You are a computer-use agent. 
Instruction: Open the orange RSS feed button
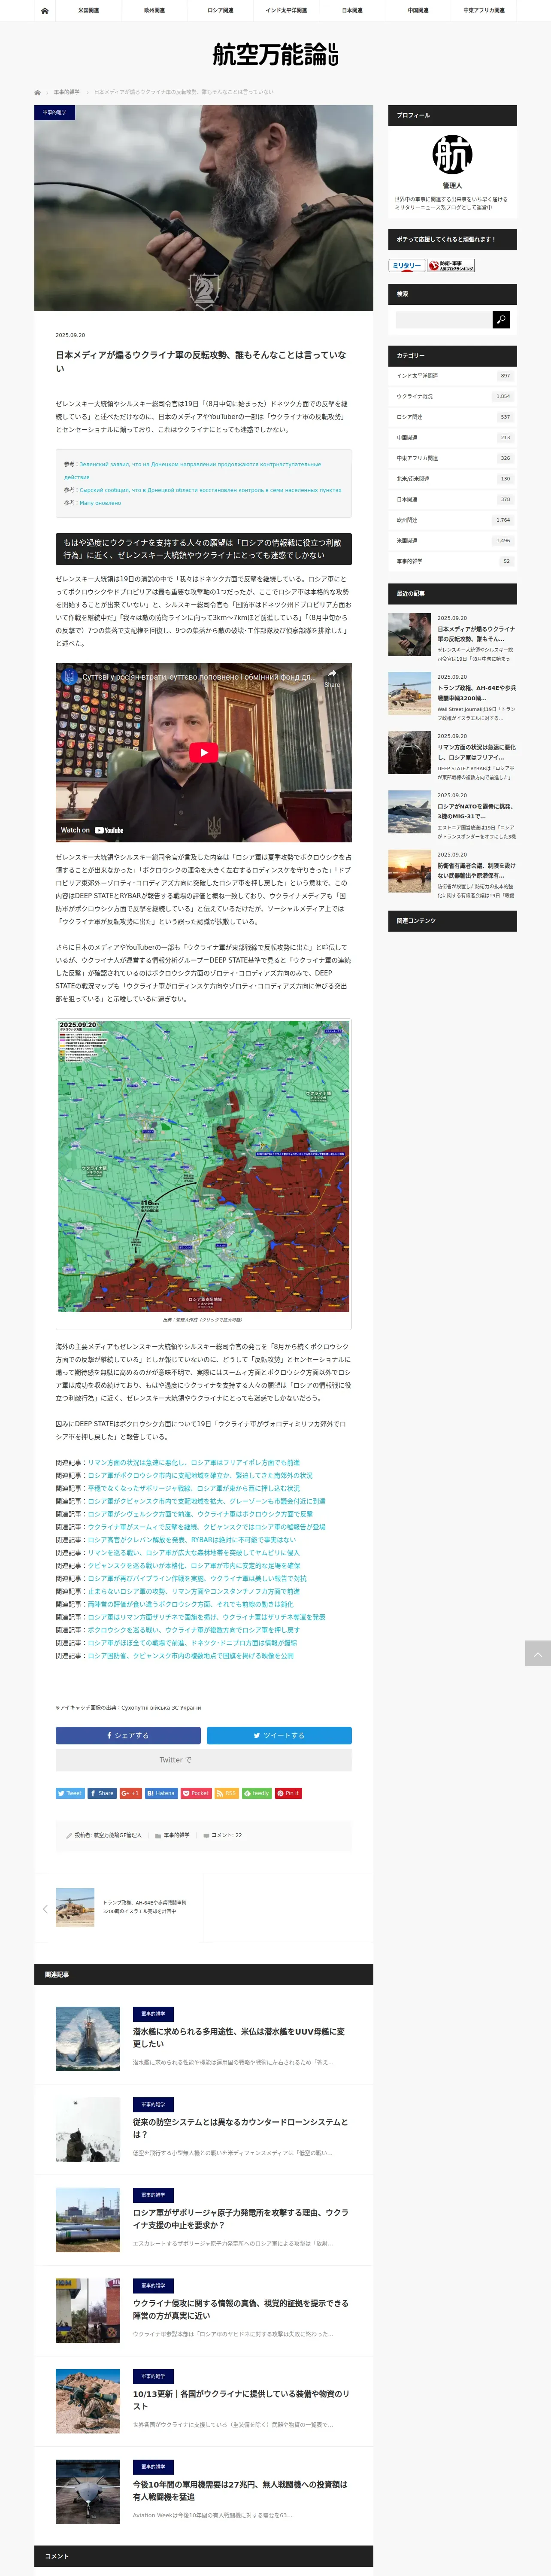226,1793
